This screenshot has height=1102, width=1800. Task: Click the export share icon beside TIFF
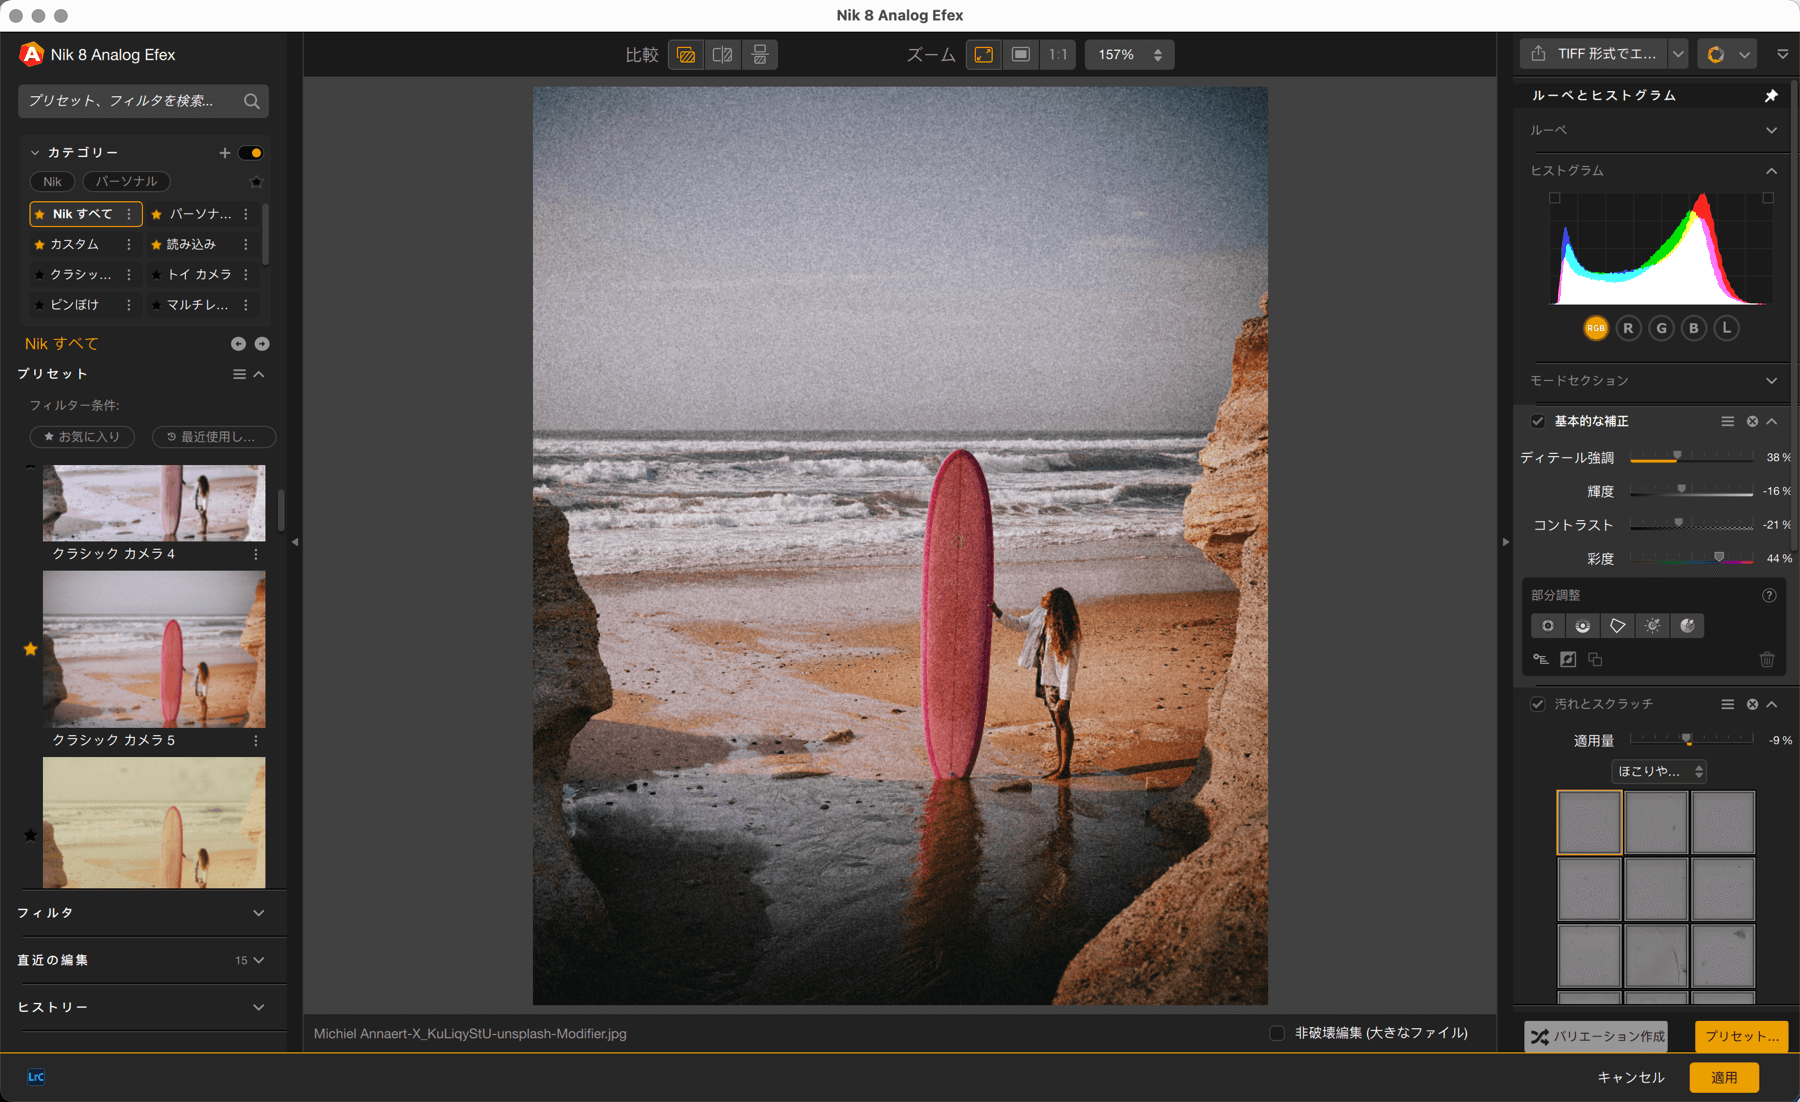pyautogui.click(x=1538, y=54)
